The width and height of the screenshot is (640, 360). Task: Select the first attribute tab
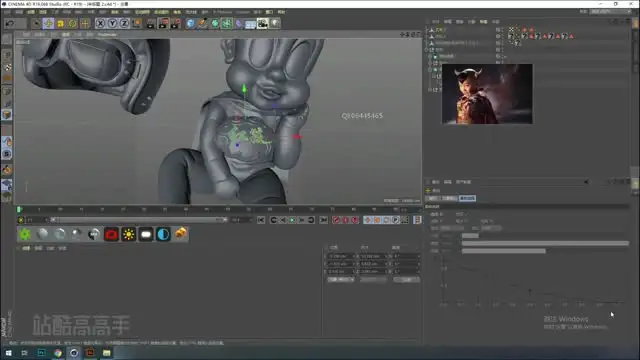click(x=432, y=198)
